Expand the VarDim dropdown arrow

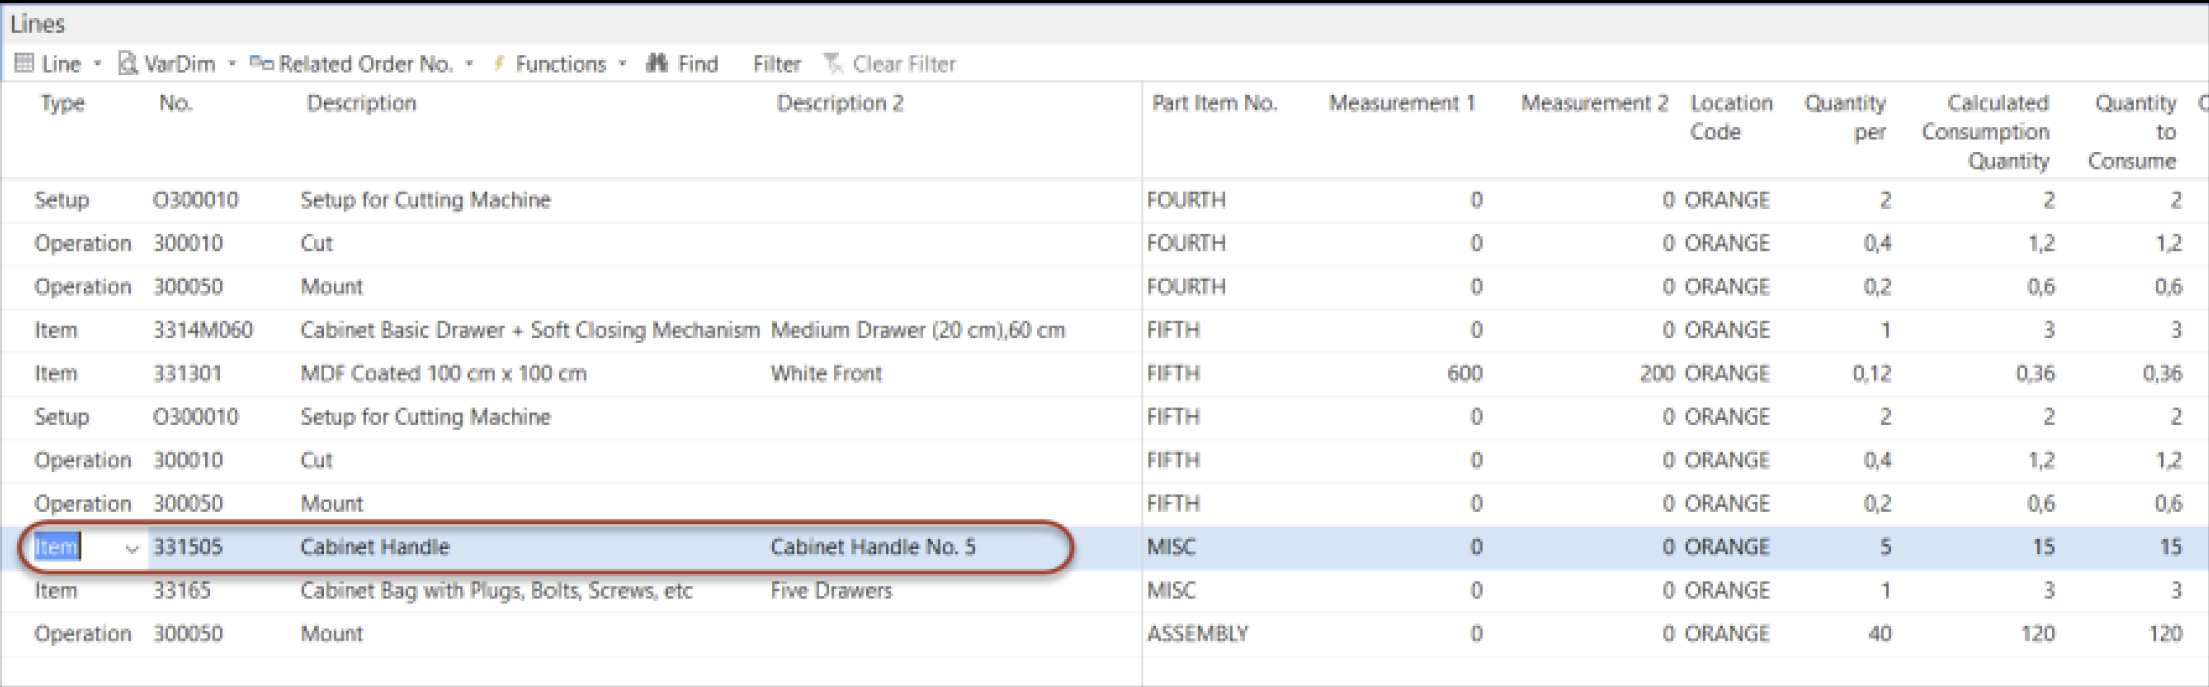point(231,64)
